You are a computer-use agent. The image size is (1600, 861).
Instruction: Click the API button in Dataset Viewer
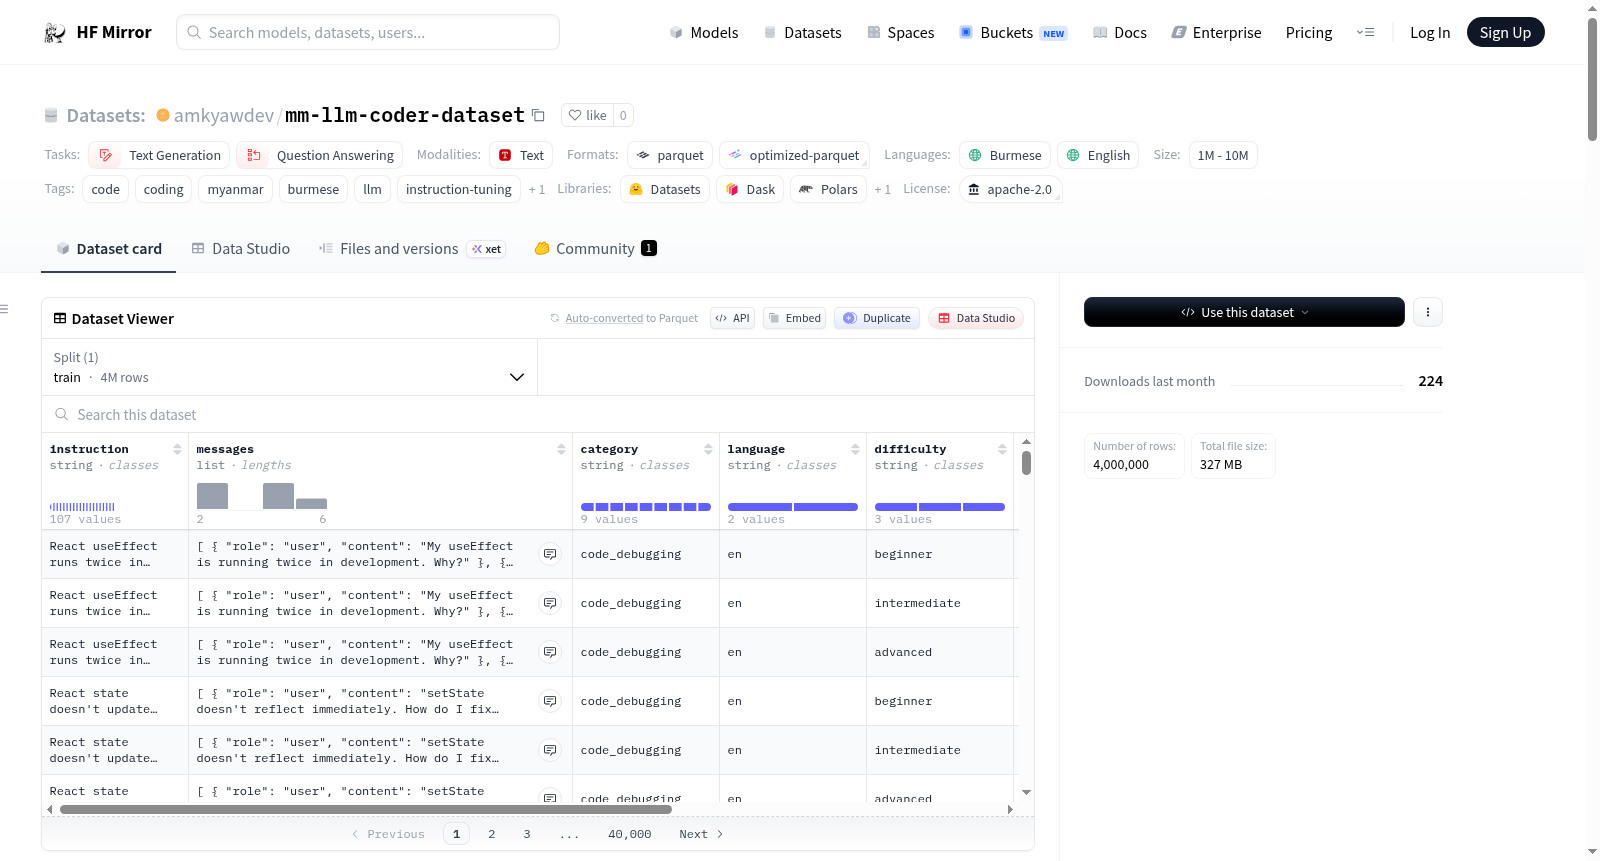click(x=732, y=319)
